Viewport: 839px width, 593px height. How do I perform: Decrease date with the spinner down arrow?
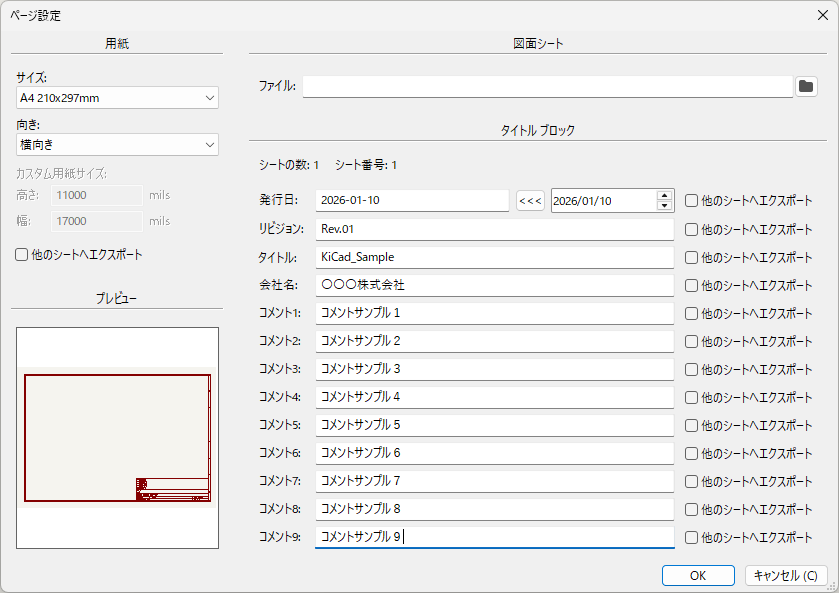tap(665, 206)
